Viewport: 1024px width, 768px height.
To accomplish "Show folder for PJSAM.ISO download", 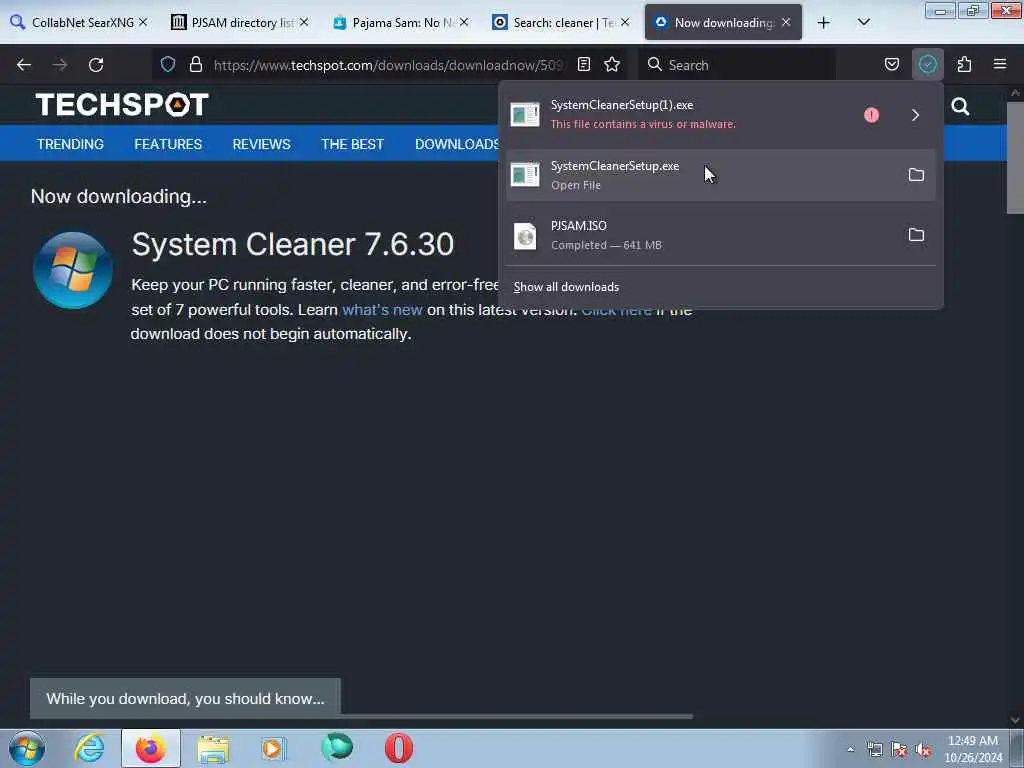I will (916, 234).
